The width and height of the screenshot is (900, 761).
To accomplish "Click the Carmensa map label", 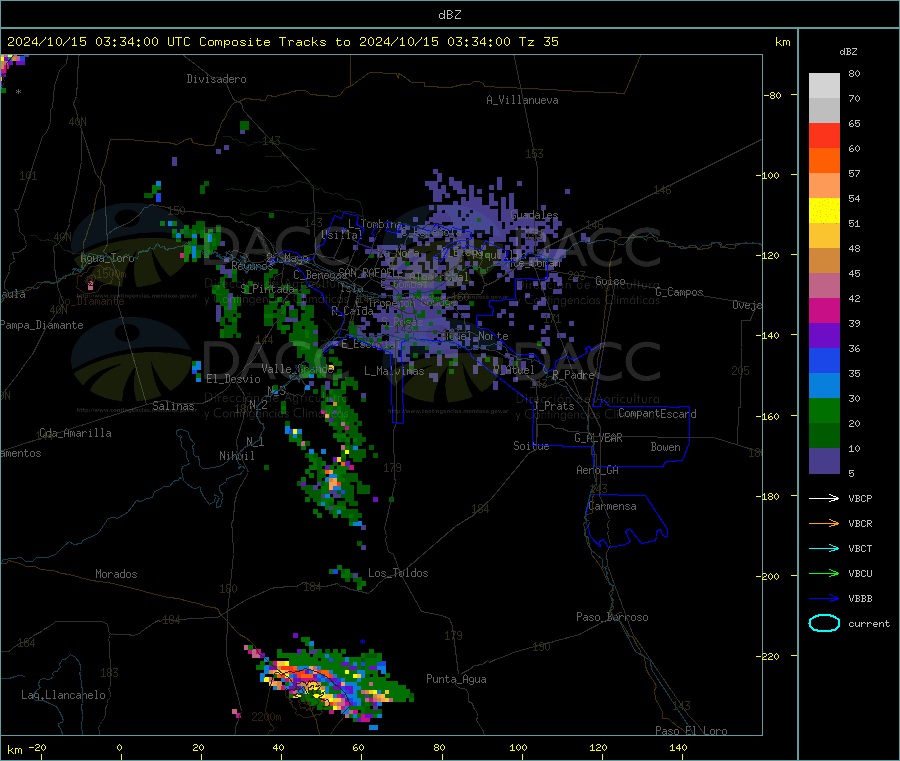I will pos(612,506).
